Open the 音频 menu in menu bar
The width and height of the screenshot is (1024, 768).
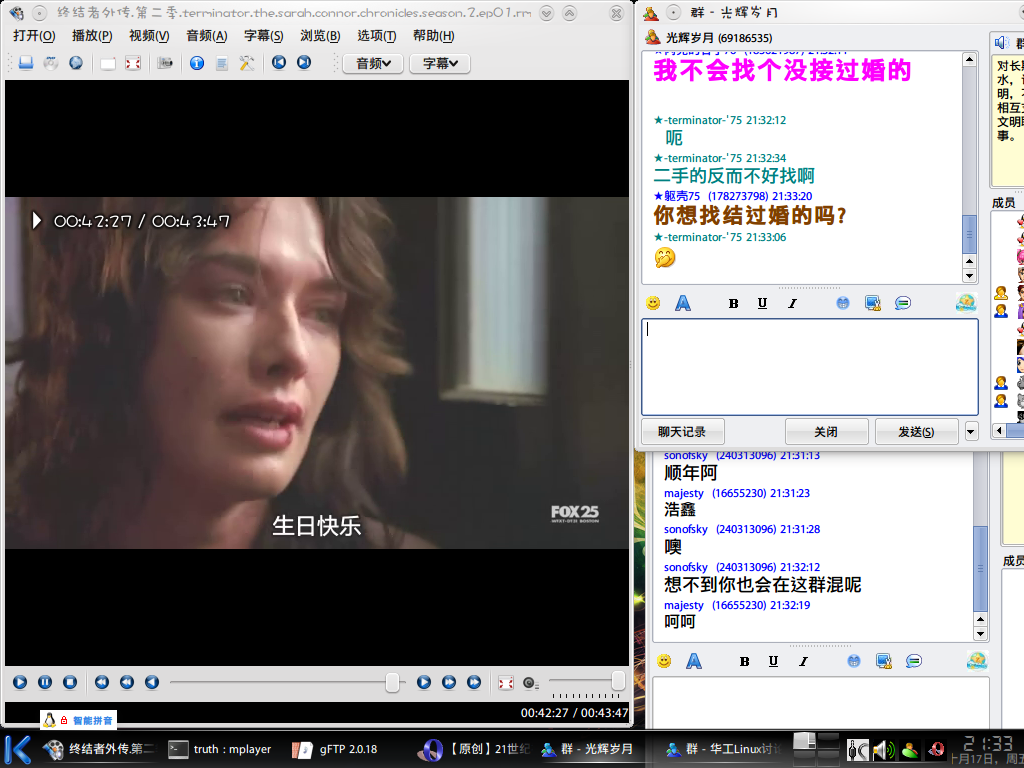click(206, 36)
